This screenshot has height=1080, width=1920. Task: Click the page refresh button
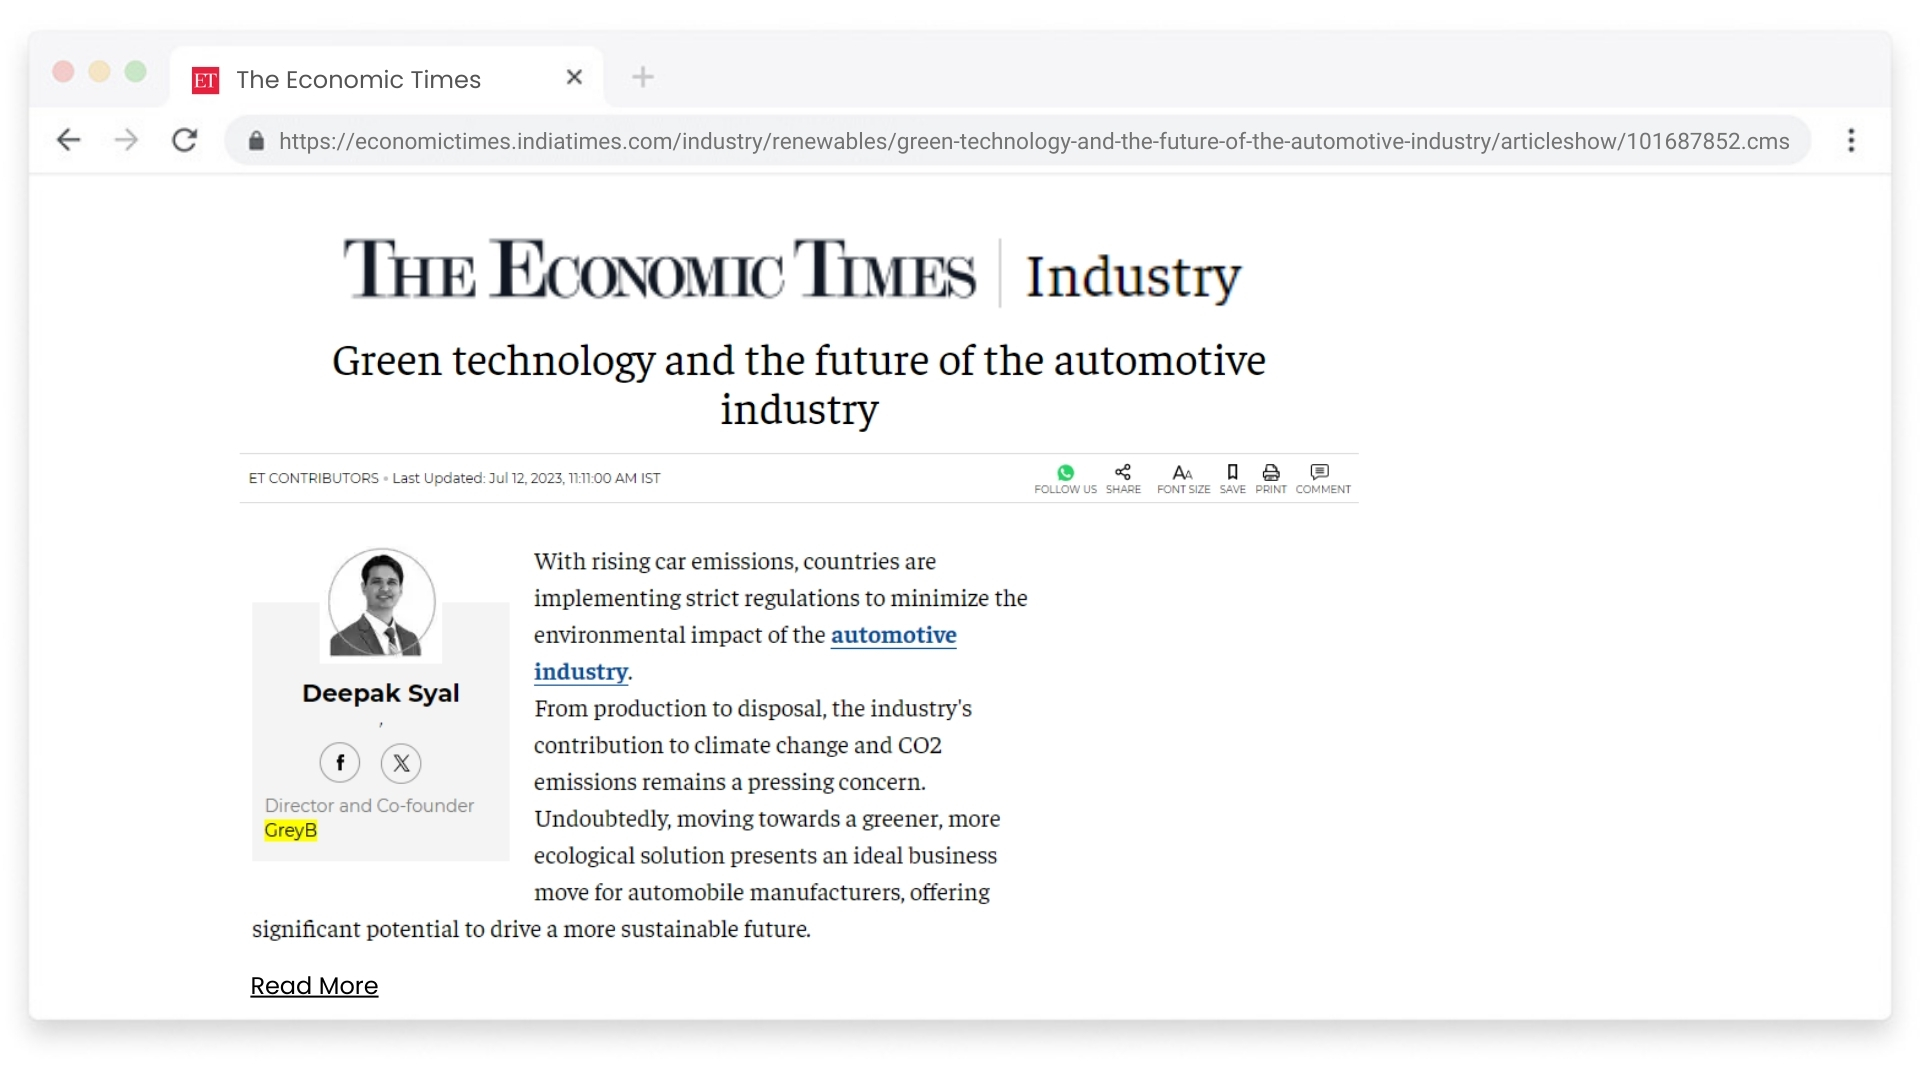186,140
